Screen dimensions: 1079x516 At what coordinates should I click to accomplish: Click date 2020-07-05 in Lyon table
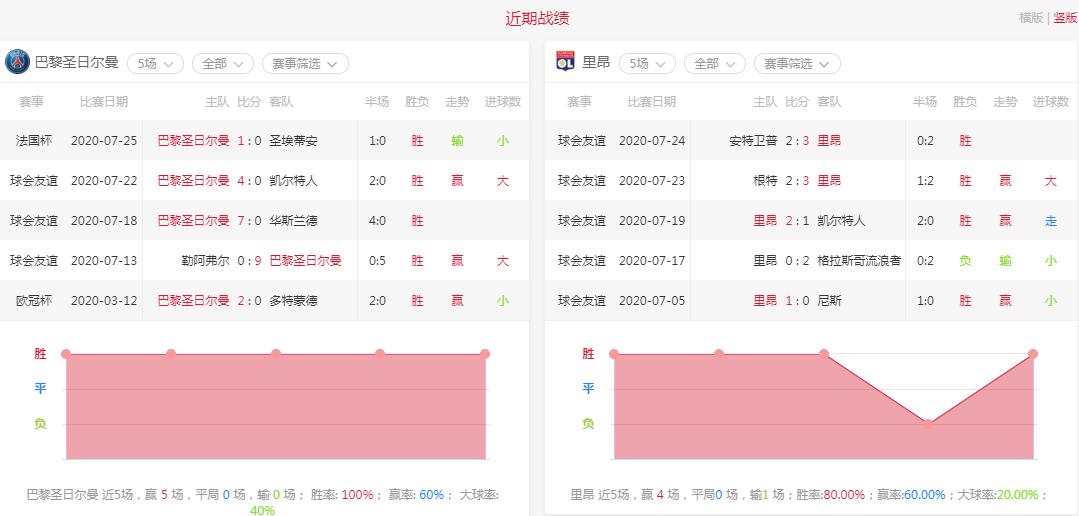point(652,301)
